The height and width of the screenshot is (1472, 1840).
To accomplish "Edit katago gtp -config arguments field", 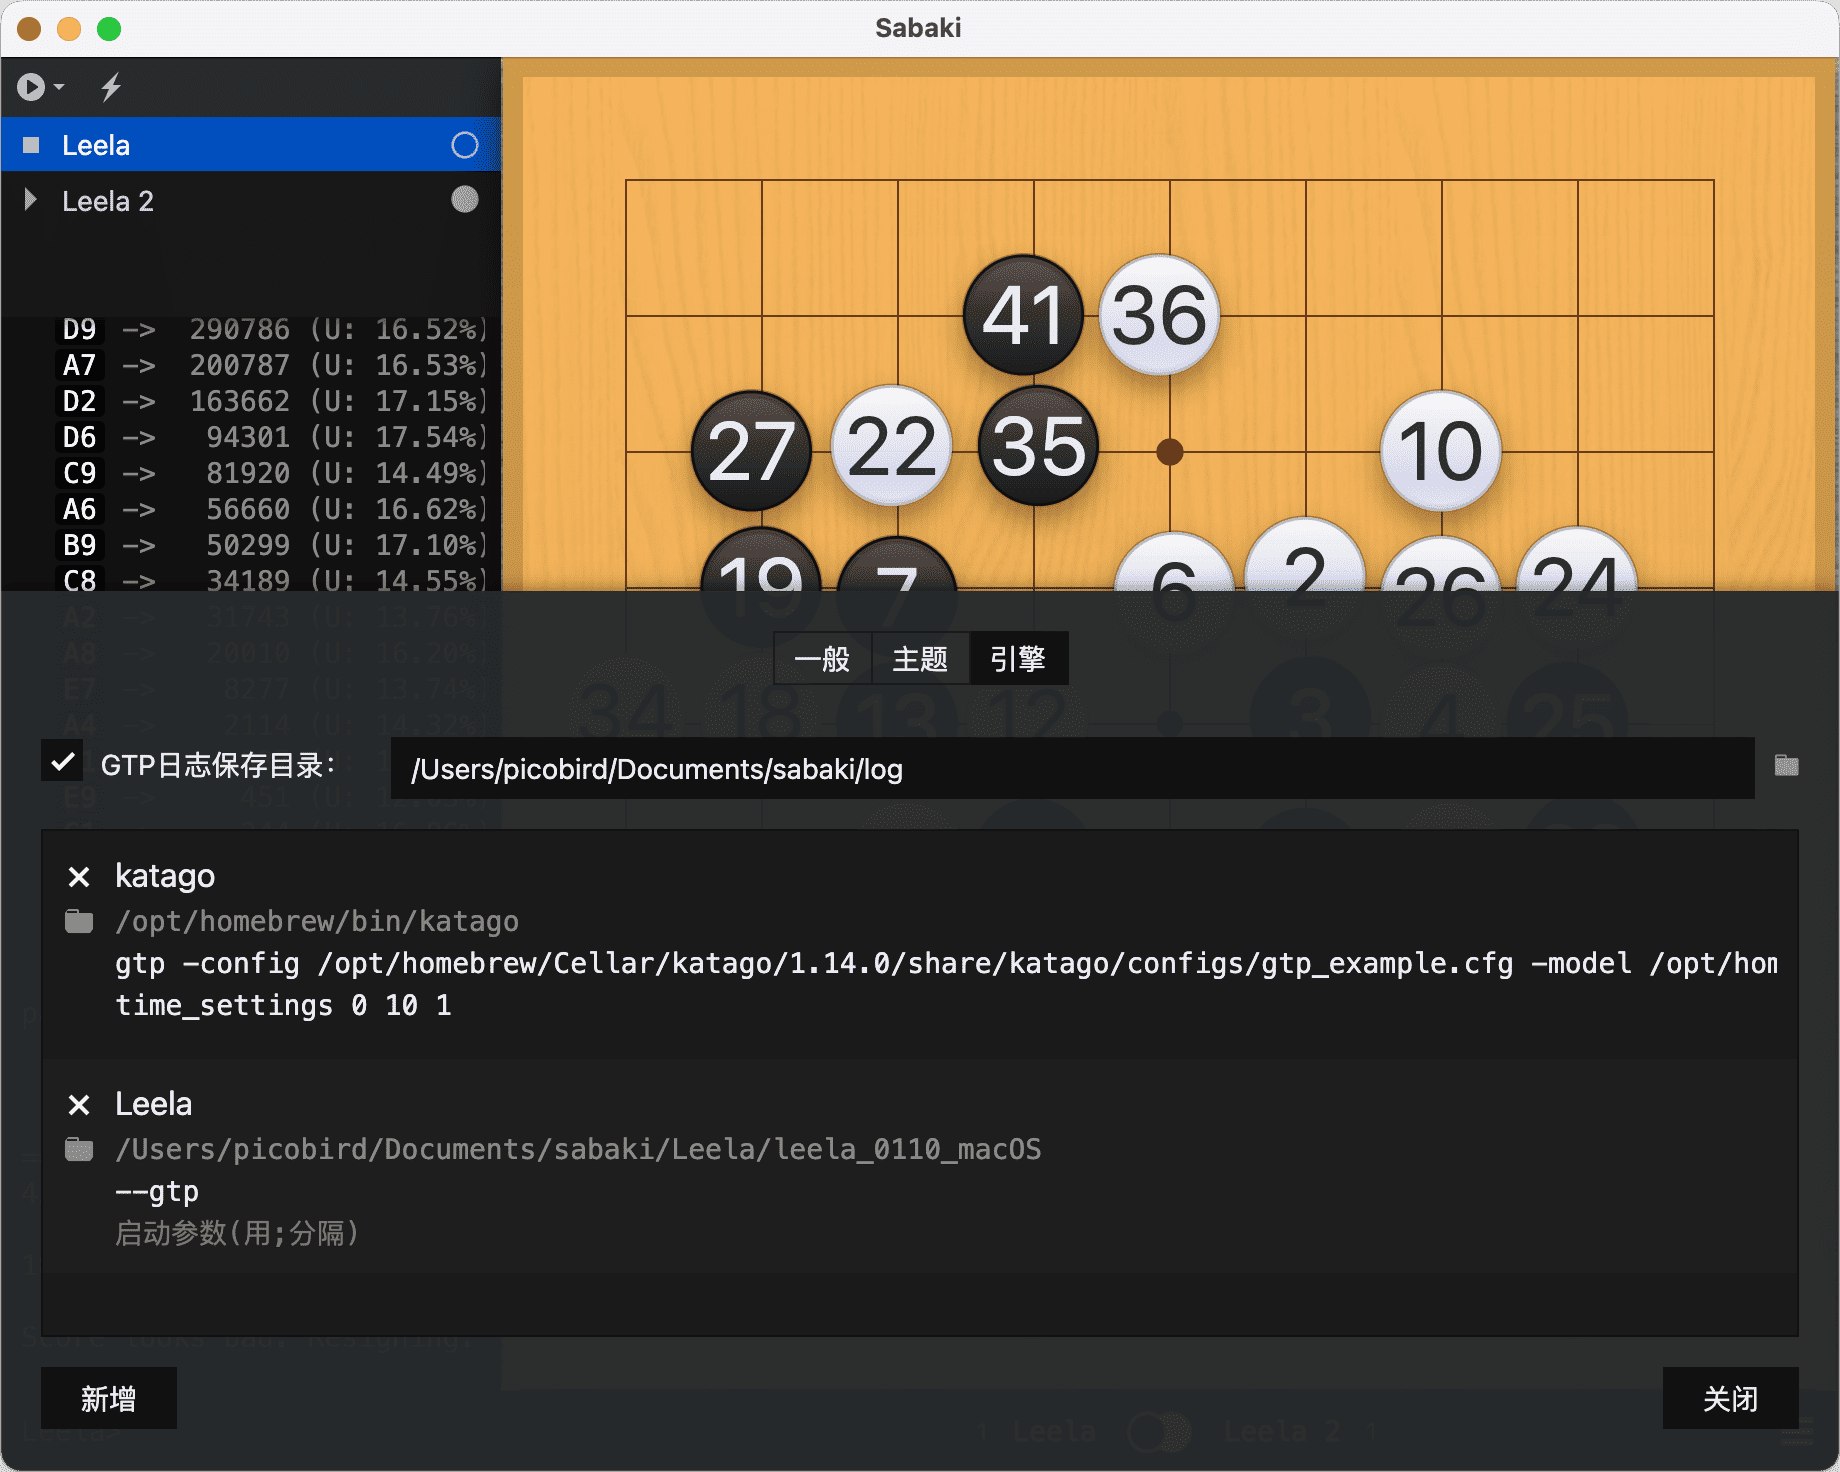I will 946,963.
